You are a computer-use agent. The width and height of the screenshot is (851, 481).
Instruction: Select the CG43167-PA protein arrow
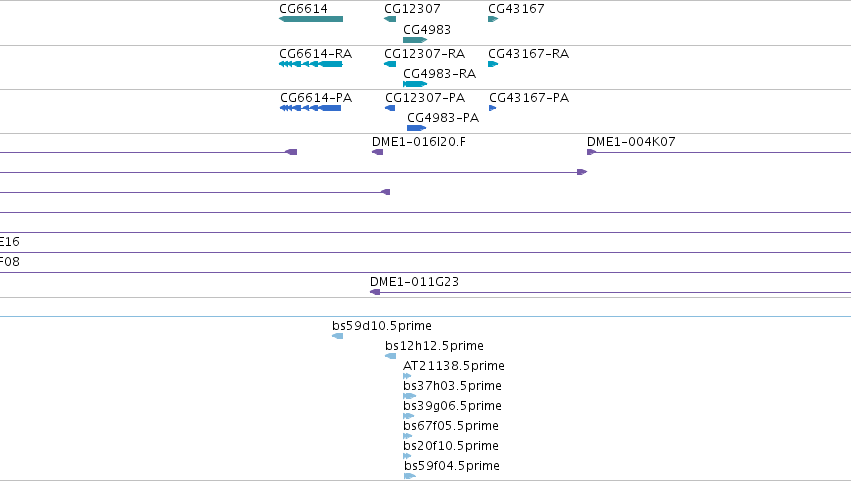click(x=492, y=108)
